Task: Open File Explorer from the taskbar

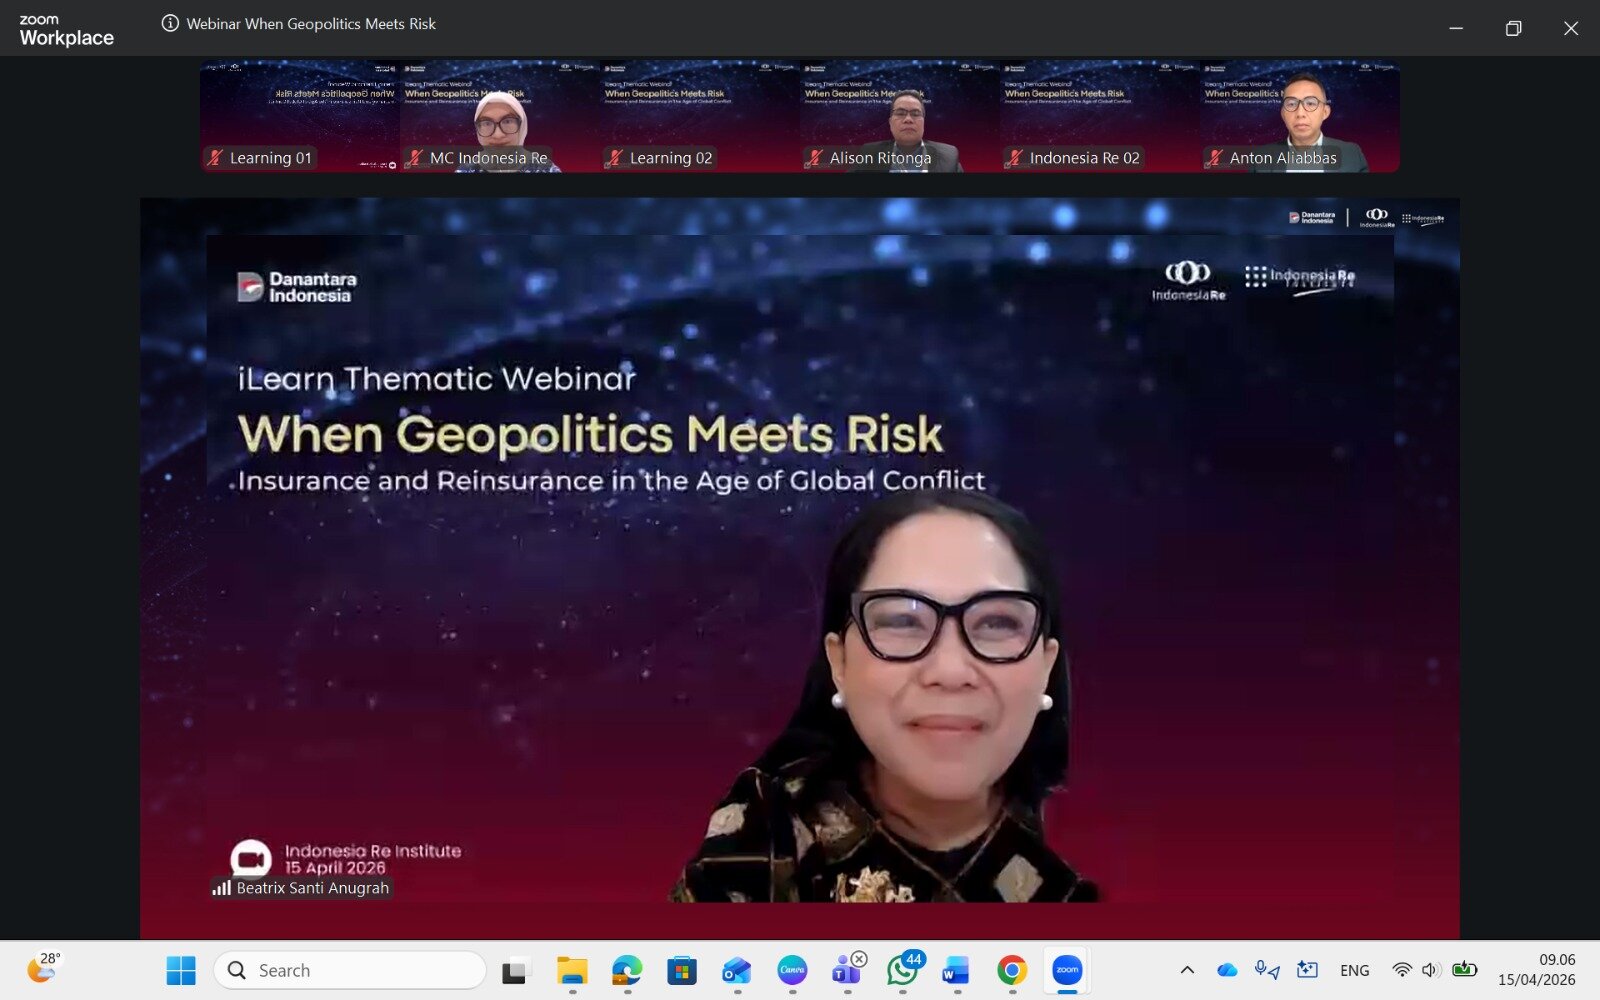Action: pyautogui.click(x=572, y=970)
